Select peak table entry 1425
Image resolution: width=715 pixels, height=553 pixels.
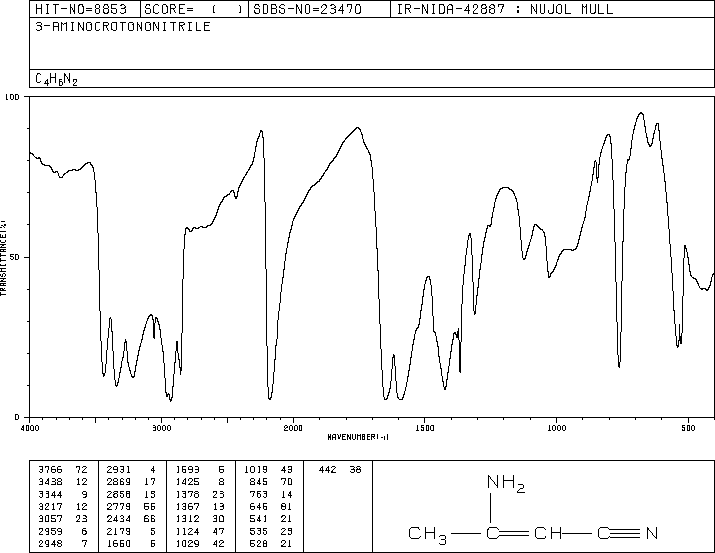200,482
